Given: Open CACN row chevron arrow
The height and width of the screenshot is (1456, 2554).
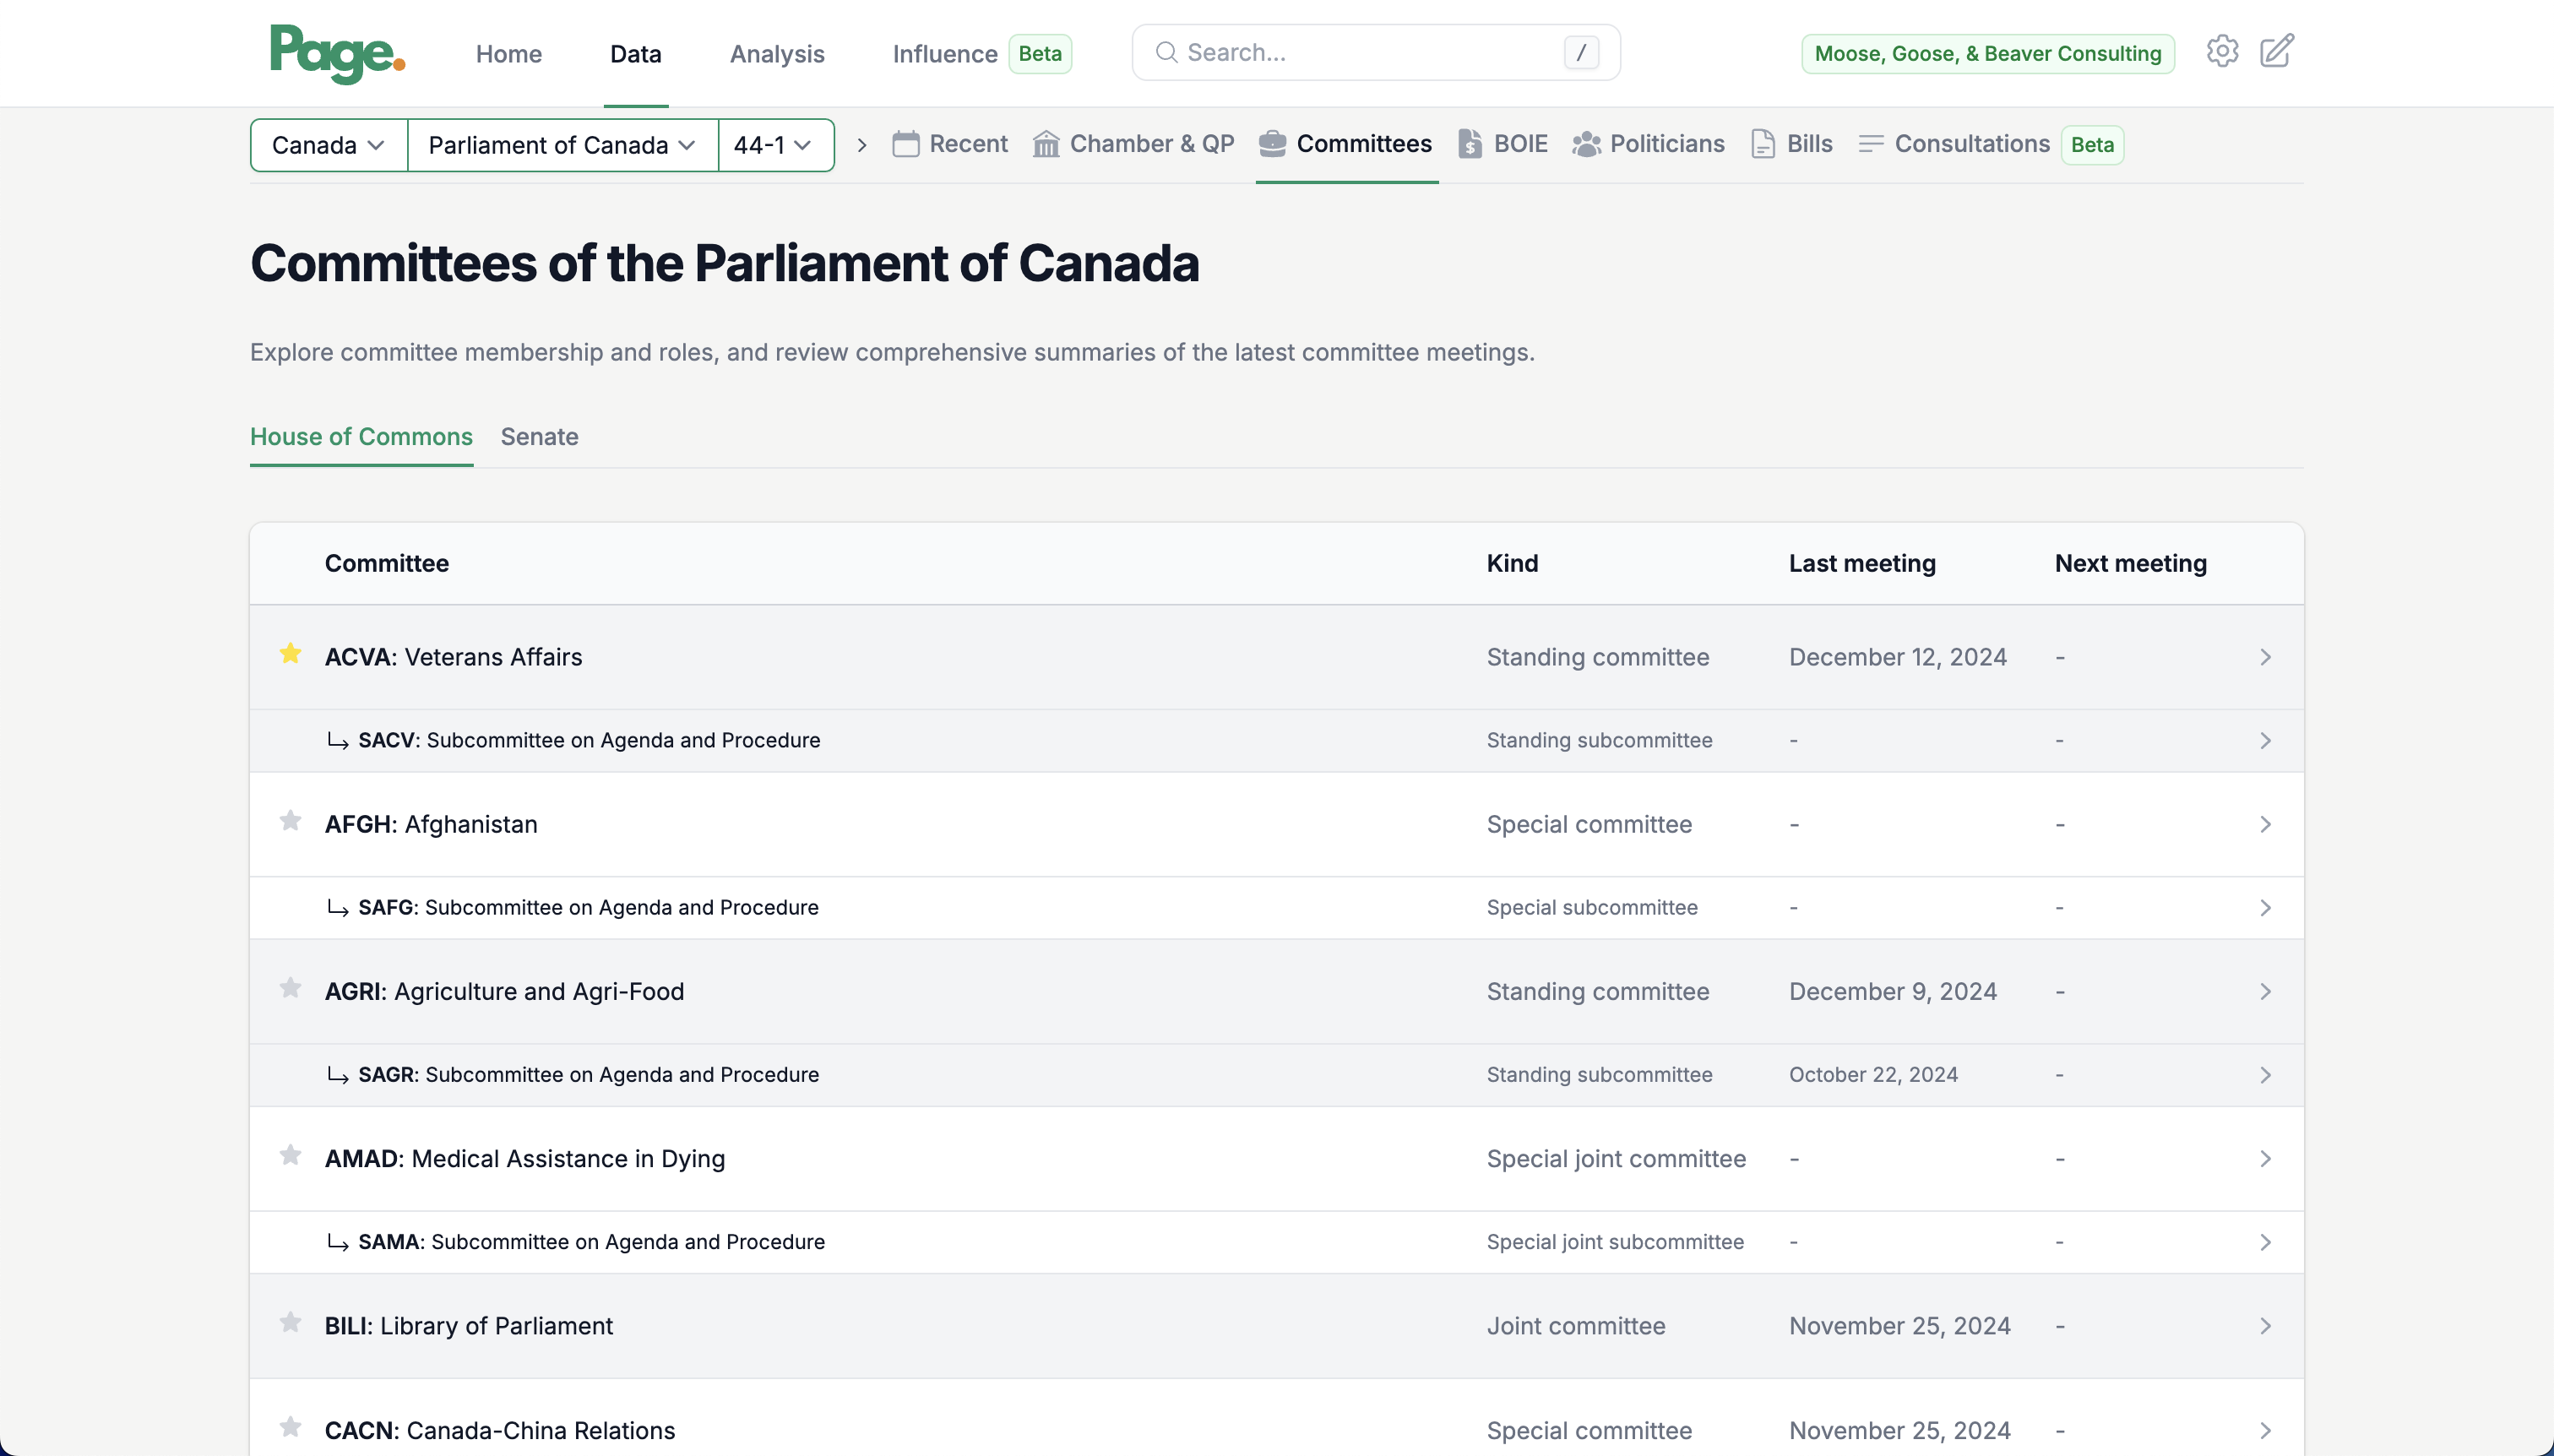Looking at the screenshot, I should pyautogui.click(x=2265, y=1431).
